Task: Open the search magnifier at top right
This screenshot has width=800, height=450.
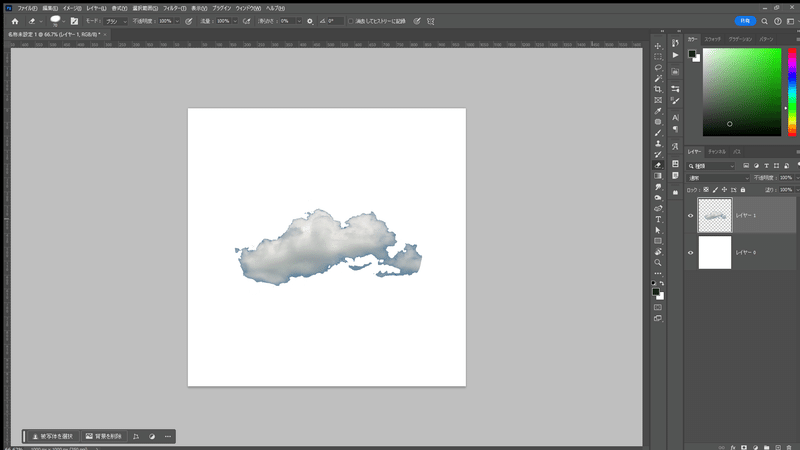Action: pyautogui.click(x=764, y=21)
